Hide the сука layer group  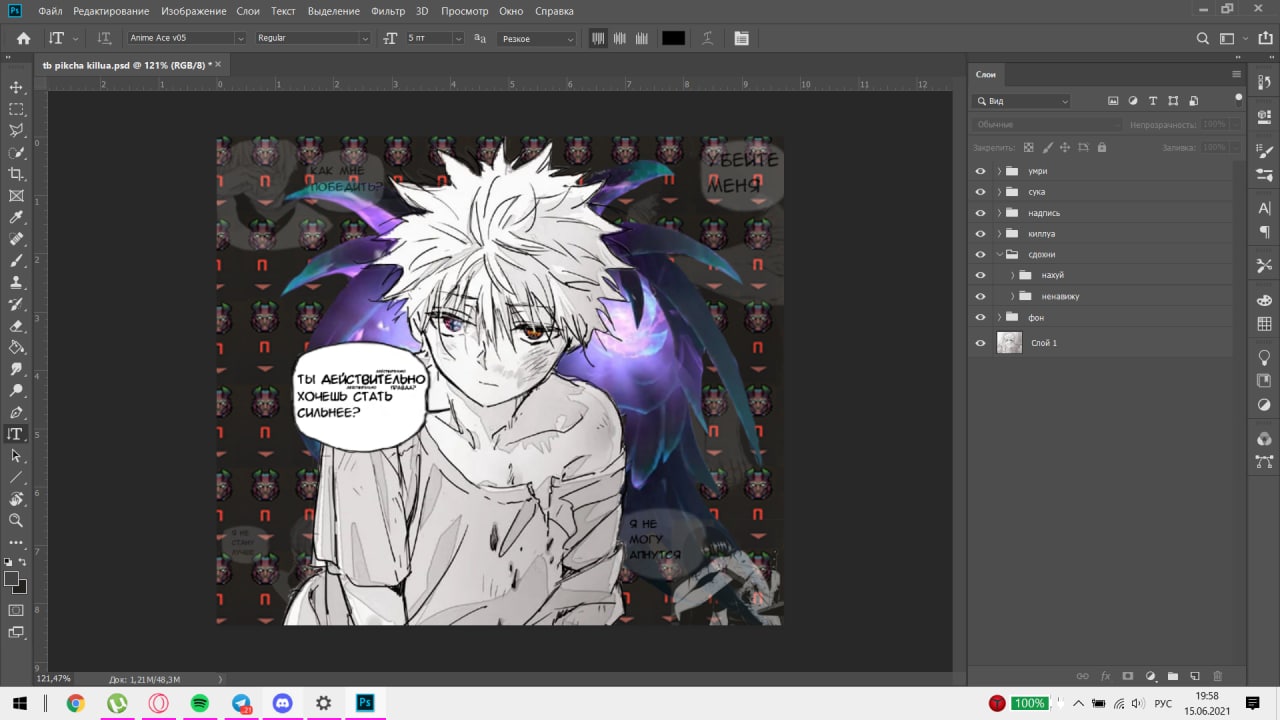point(980,192)
